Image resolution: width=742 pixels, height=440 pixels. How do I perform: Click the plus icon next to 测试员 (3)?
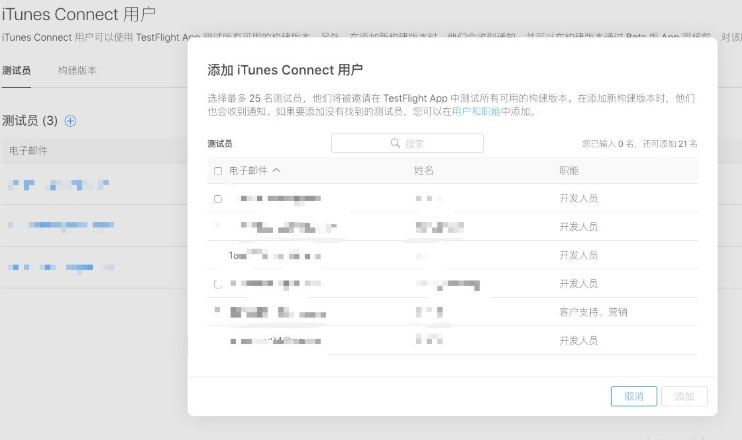[70, 121]
